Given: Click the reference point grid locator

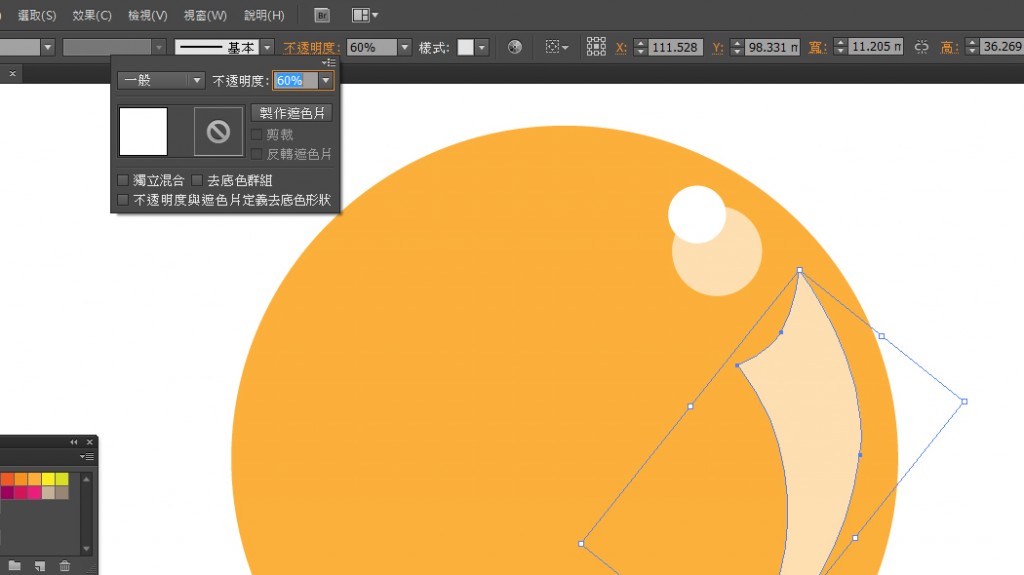Looking at the screenshot, I should [596, 46].
